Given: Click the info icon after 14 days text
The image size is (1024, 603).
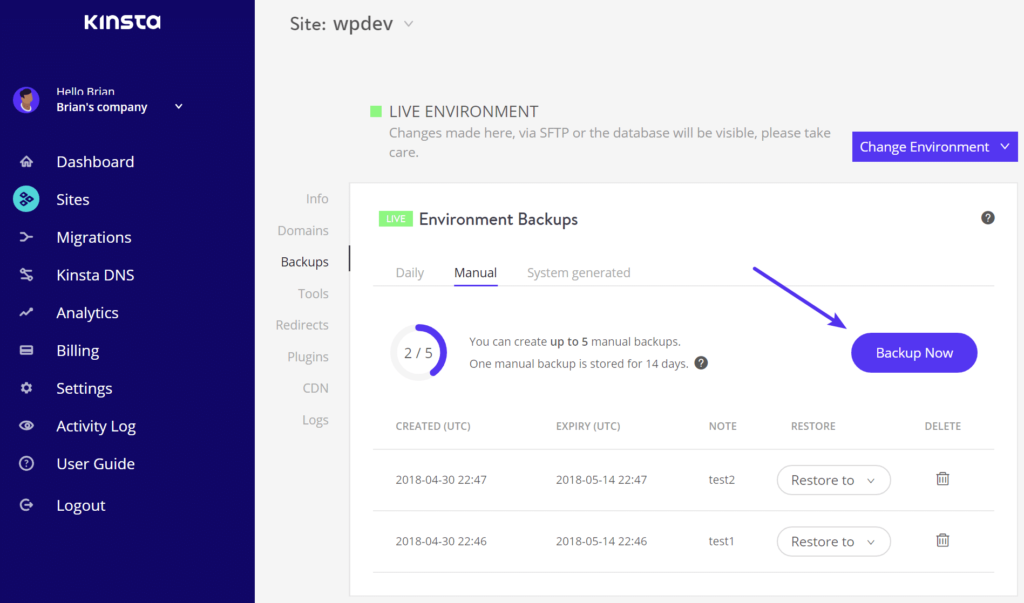Looking at the screenshot, I should click(701, 363).
